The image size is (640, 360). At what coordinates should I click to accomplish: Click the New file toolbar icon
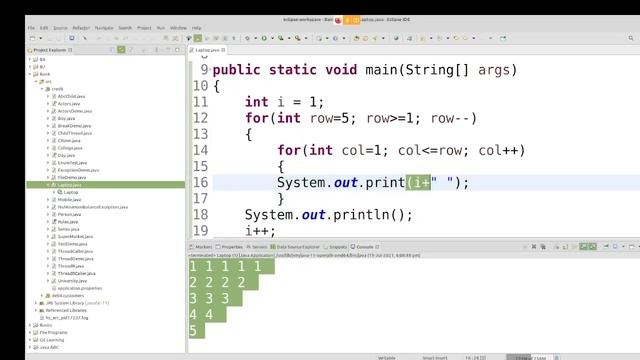[x=32, y=38]
